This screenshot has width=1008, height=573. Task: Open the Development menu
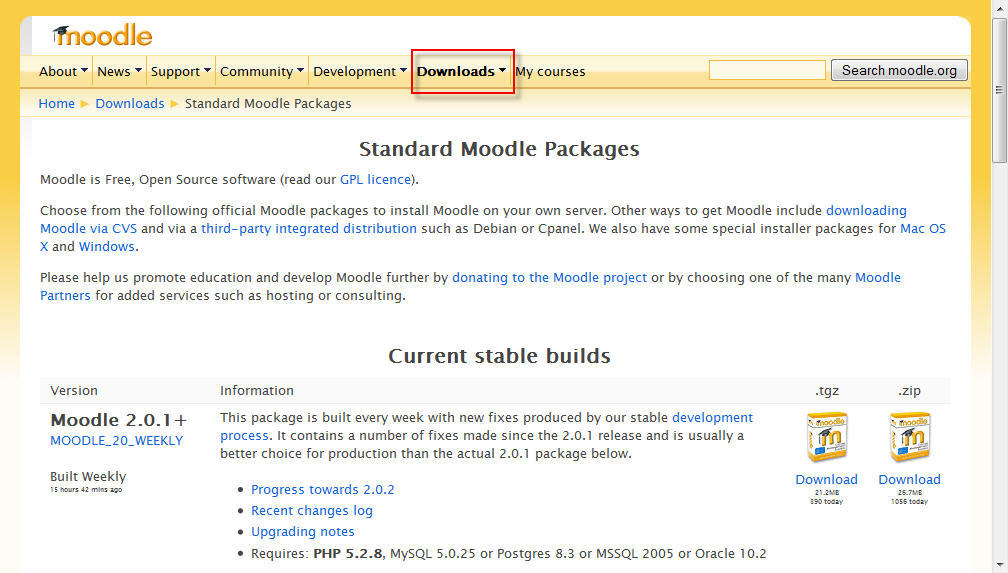click(x=359, y=71)
